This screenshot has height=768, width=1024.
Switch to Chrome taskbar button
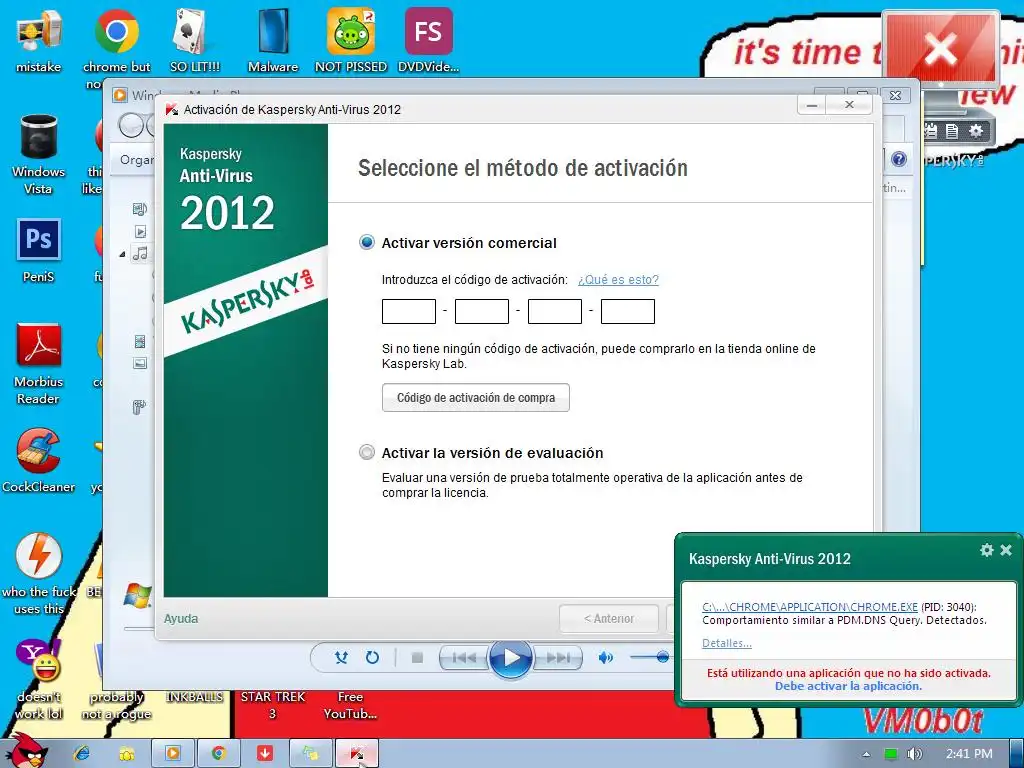tap(218, 754)
